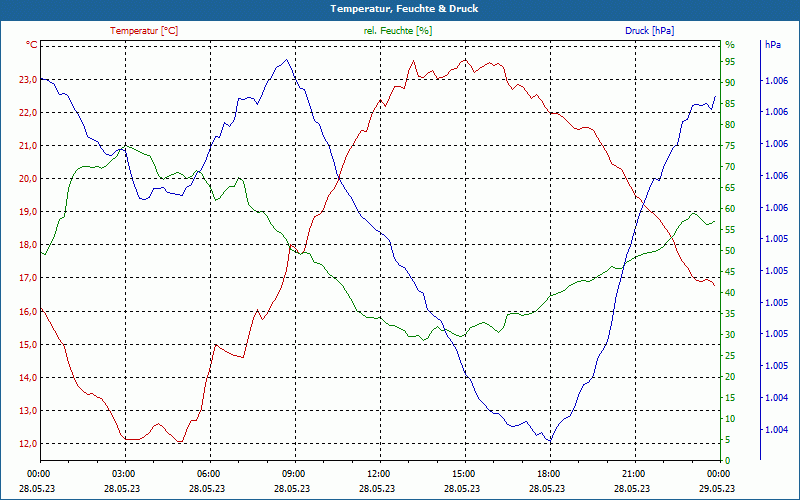The width and height of the screenshot is (800, 500).
Task: Click the green '75' humidity axis value
Action: 730,146
